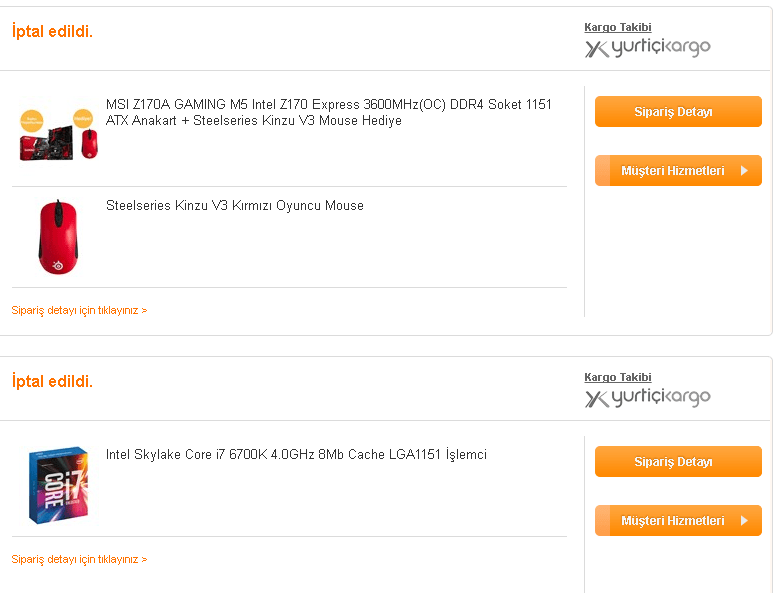
Task: Open Kargo Takibi for the Intel processor order
Action: pyautogui.click(x=617, y=377)
